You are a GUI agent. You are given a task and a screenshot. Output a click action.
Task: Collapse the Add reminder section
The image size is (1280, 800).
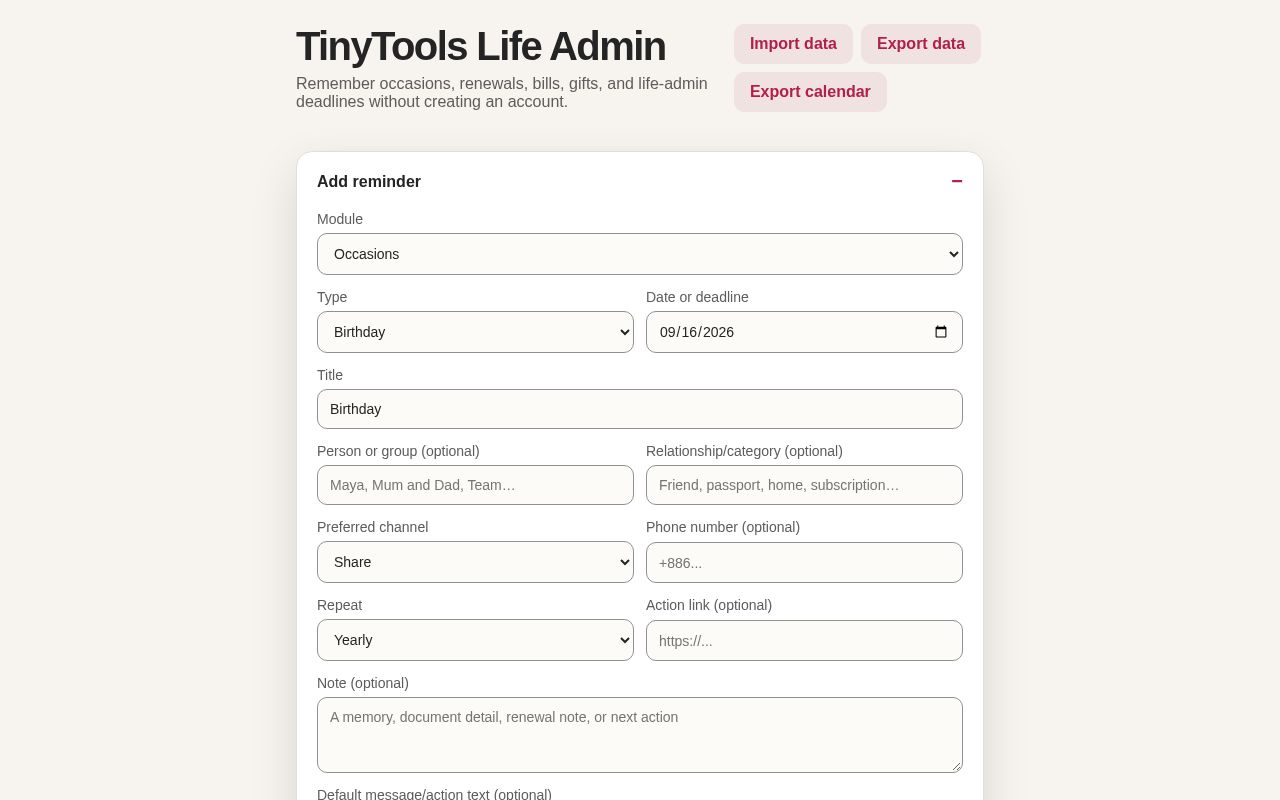tap(956, 181)
